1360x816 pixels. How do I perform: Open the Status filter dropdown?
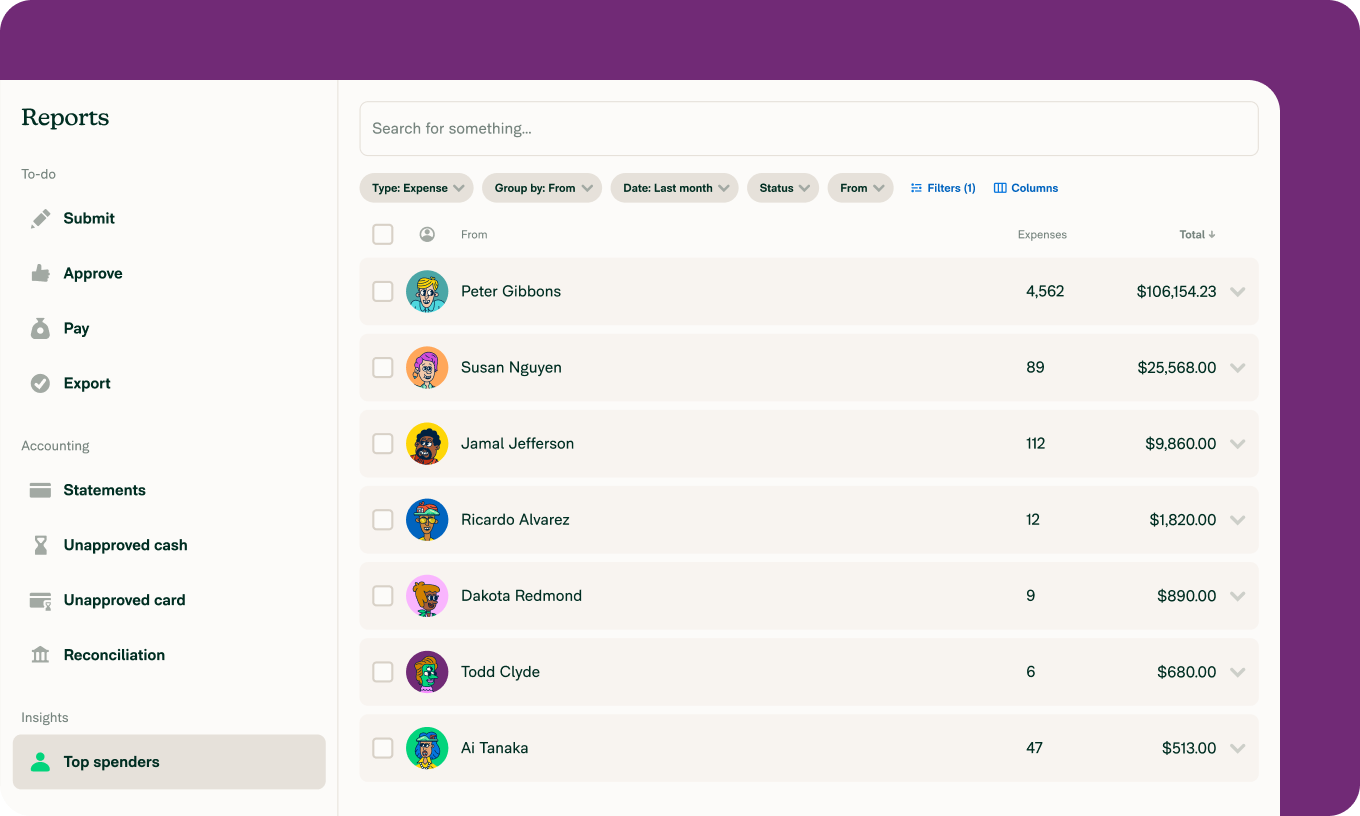(783, 187)
